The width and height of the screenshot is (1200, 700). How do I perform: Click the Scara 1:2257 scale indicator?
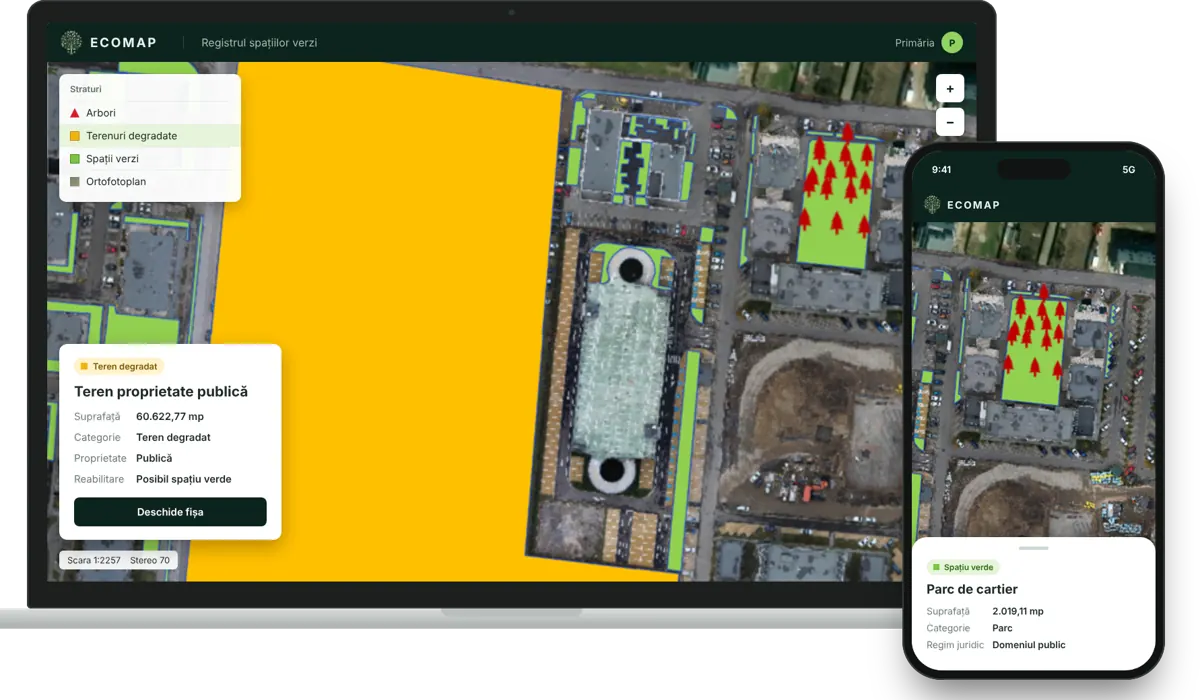coord(93,560)
